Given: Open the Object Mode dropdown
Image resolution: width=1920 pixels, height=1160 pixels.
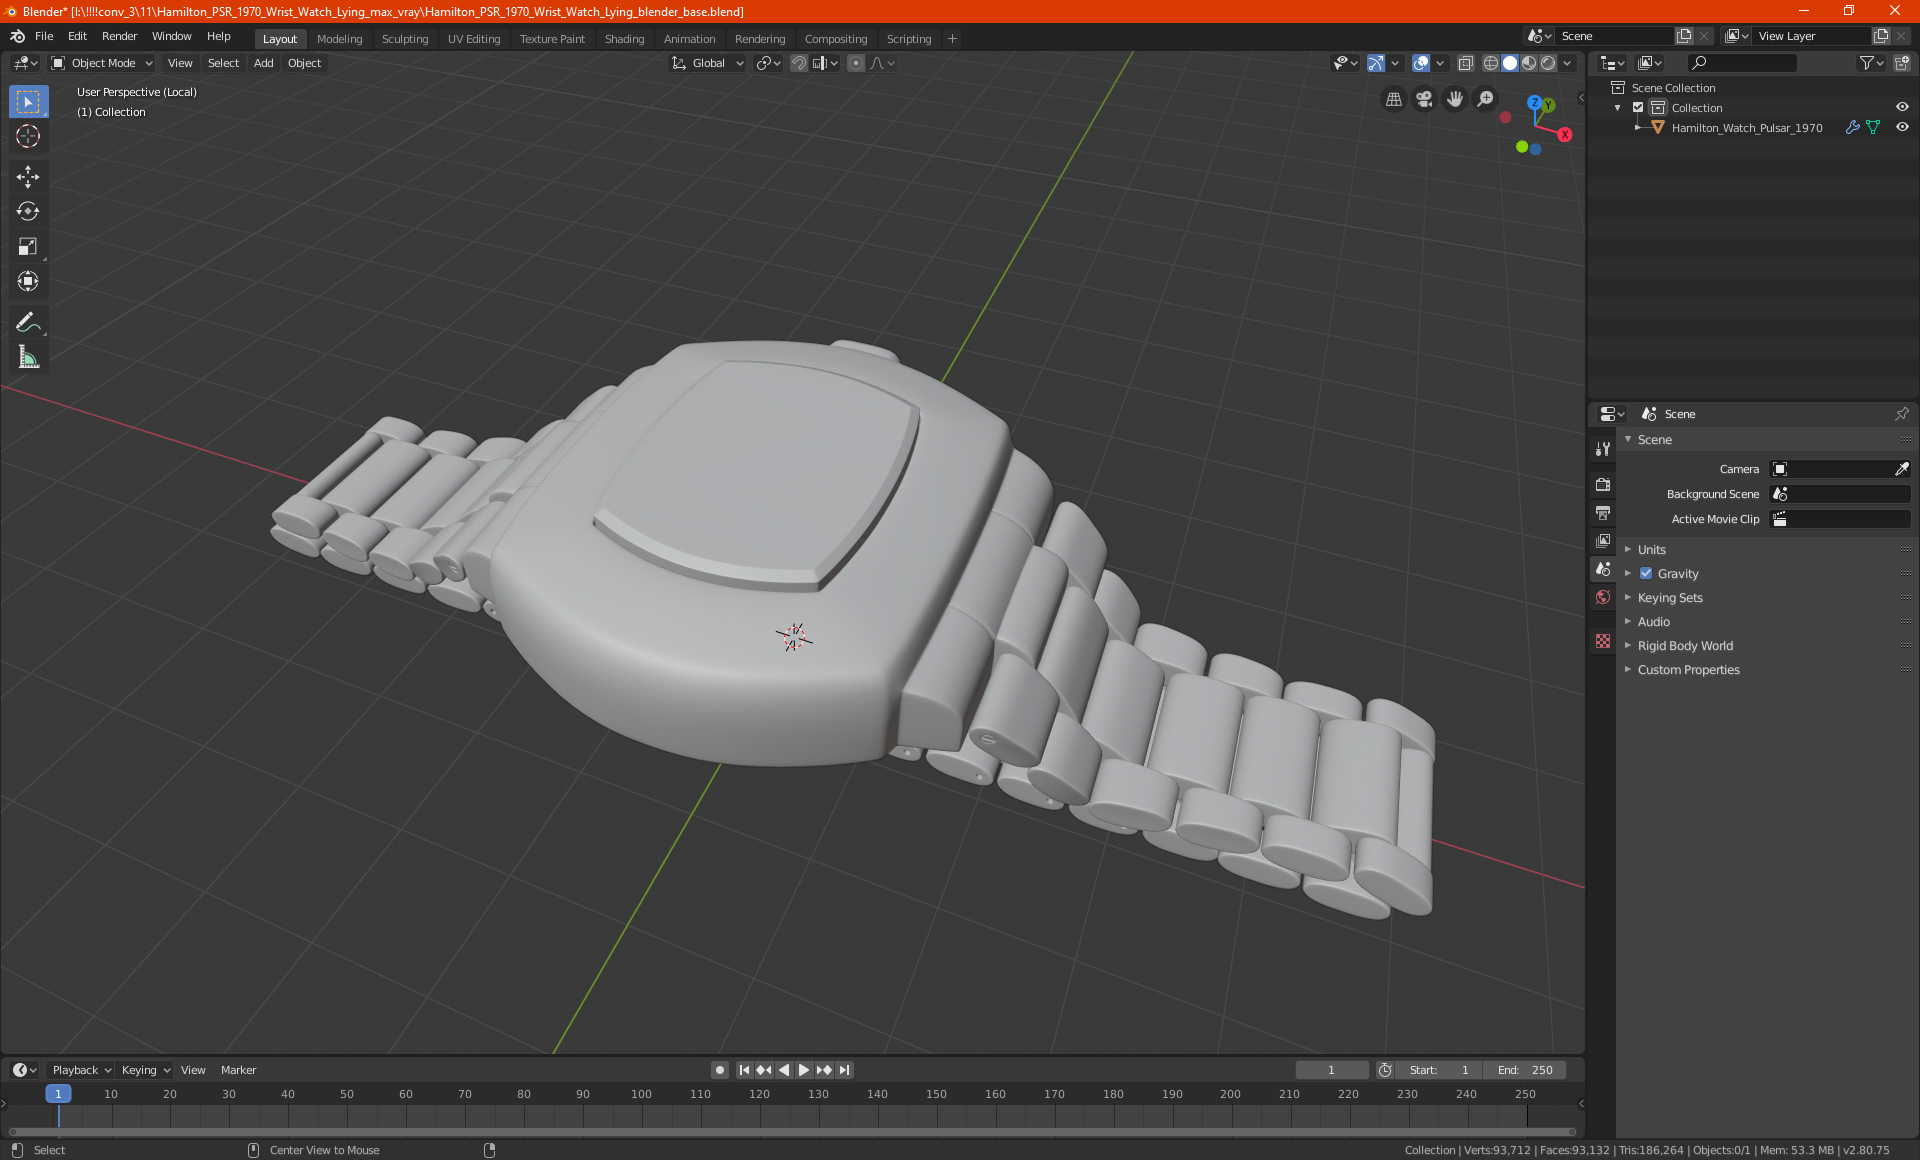Looking at the screenshot, I should coord(103,63).
